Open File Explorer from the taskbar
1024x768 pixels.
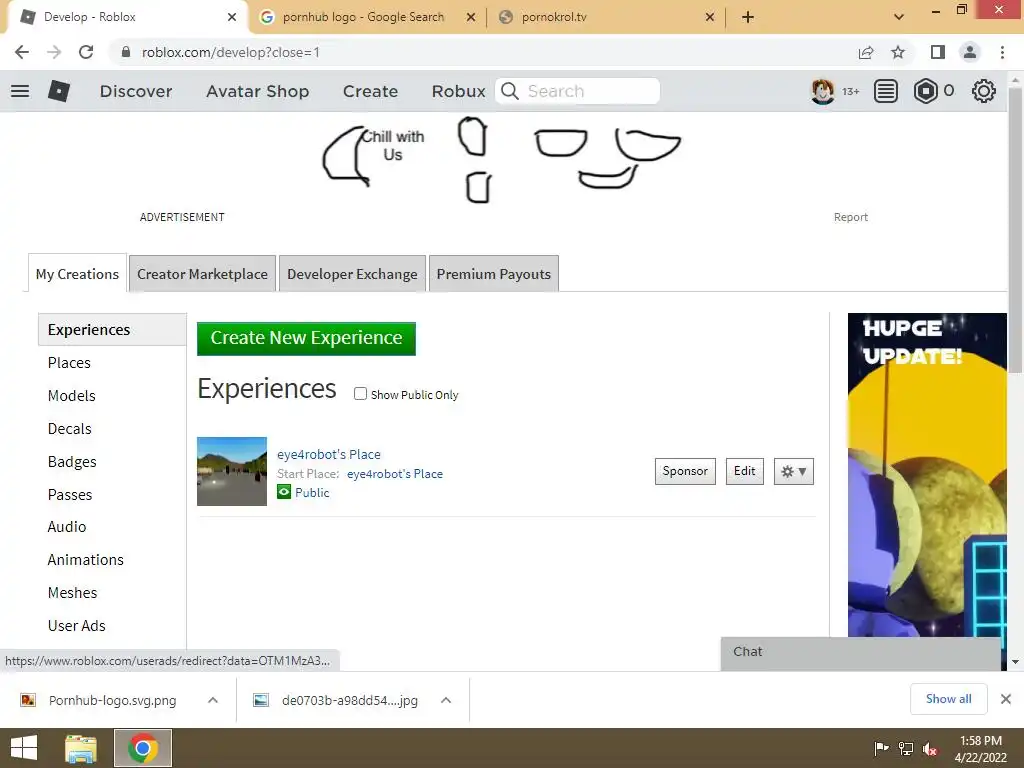pos(81,748)
